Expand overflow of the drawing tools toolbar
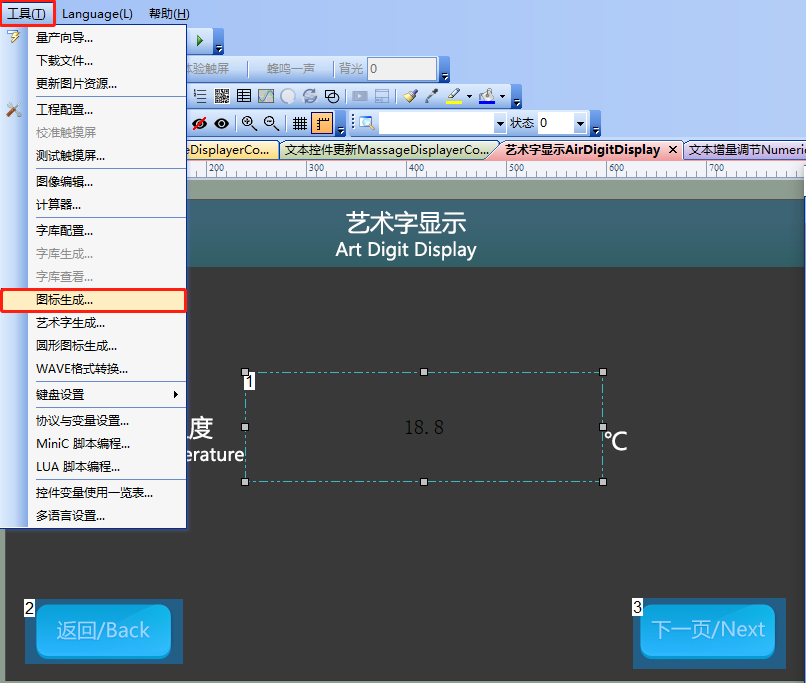This screenshot has height=683, width=806. (517, 97)
